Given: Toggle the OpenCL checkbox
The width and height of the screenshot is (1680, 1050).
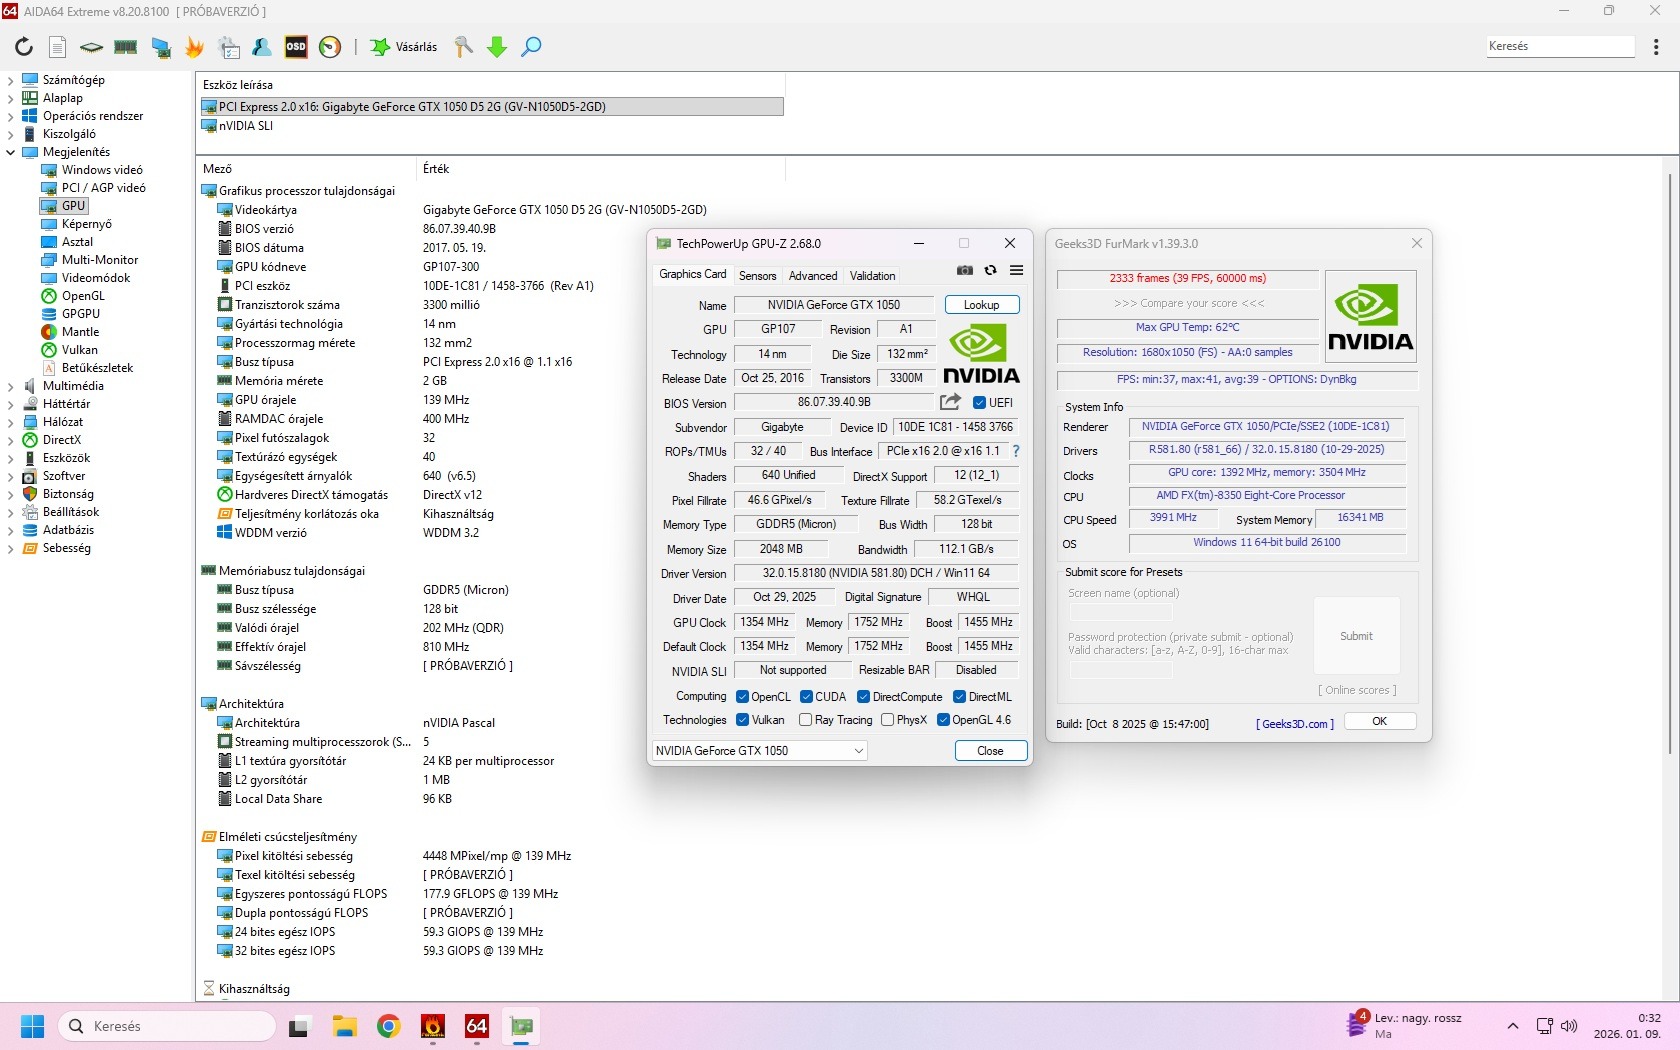Looking at the screenshot, I should pos(742,697).
